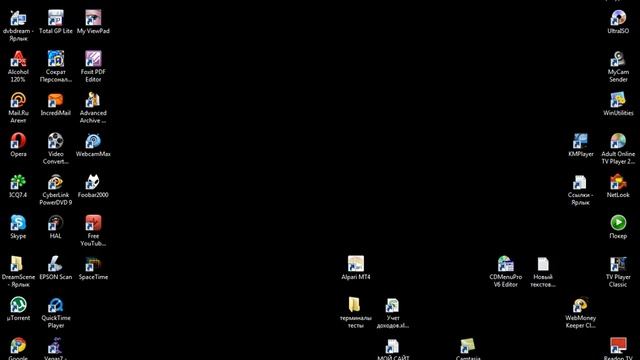Select the HAL icon

(x=56, y=223)
